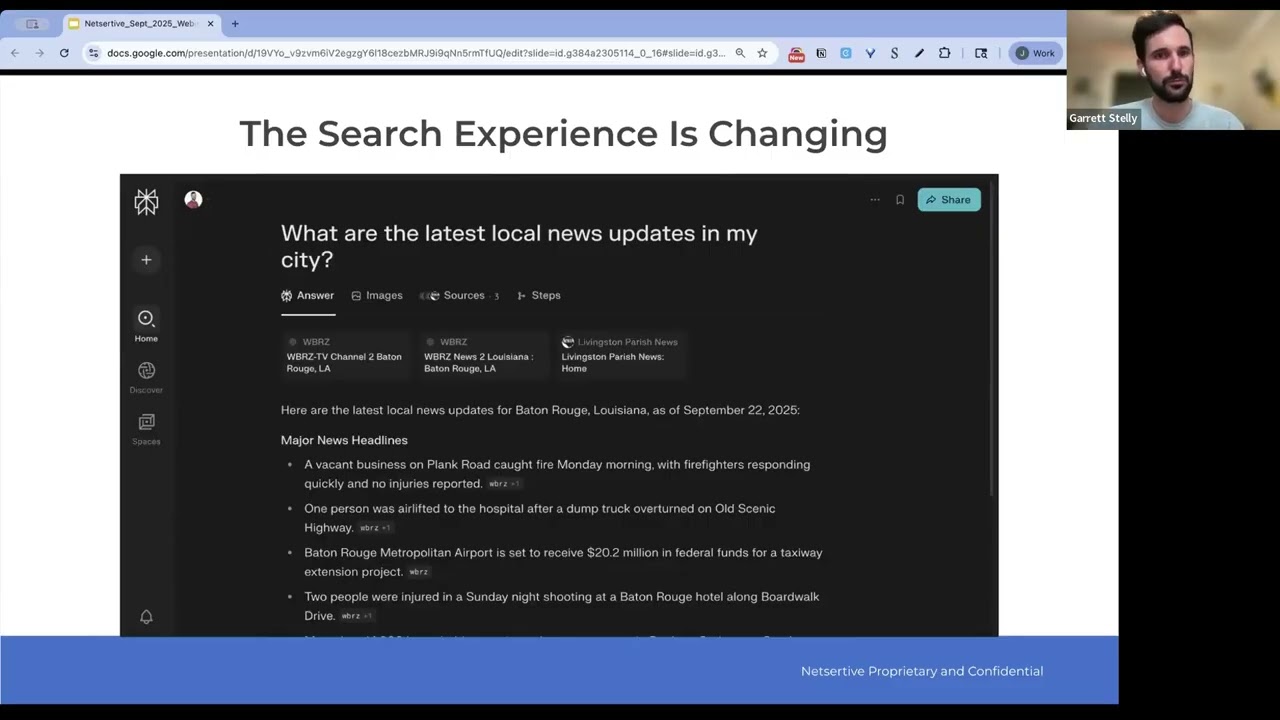The width and height of the screenshot is (1280, 720).
Task: Open Discover in Perplexity sidebar
Action: pos(146,377)
